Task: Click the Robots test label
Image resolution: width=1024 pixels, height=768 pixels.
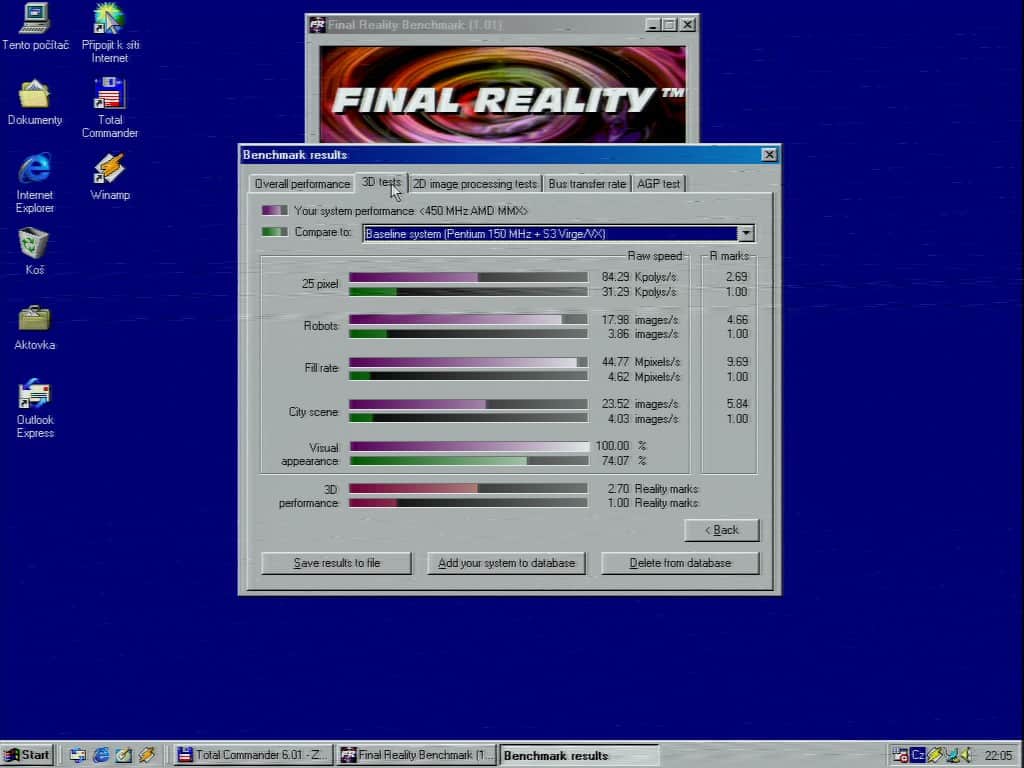Action: click(321, 326)
